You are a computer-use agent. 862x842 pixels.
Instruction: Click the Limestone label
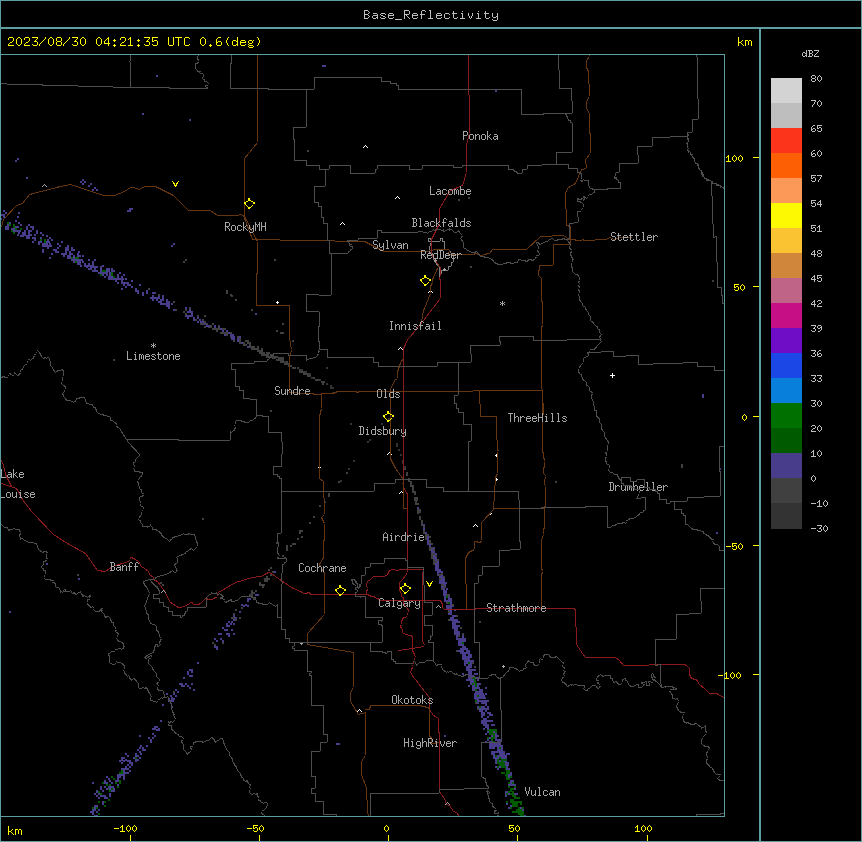click(153, 356)
